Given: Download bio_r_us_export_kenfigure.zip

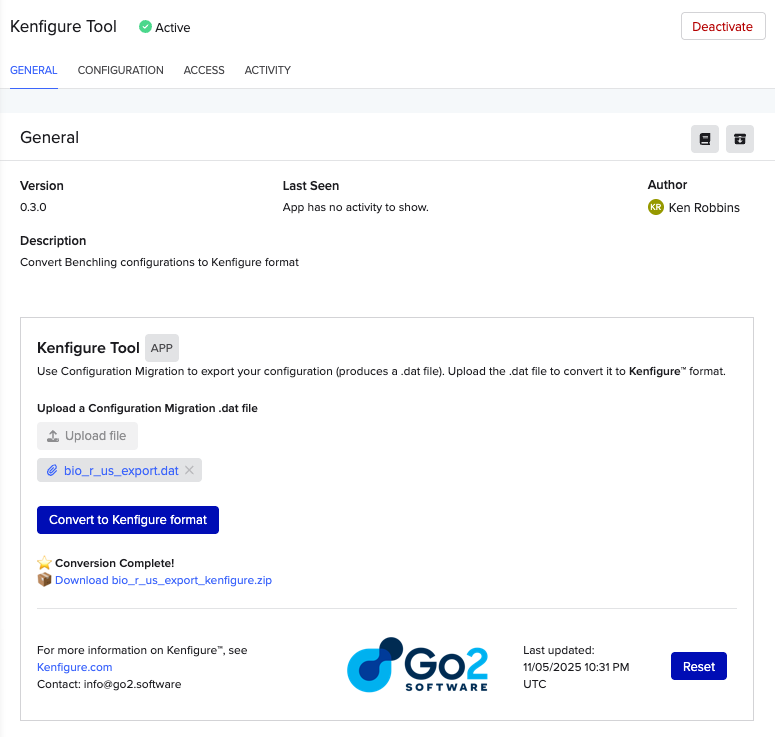Looking at the screenshot, I should pos(163,580).
